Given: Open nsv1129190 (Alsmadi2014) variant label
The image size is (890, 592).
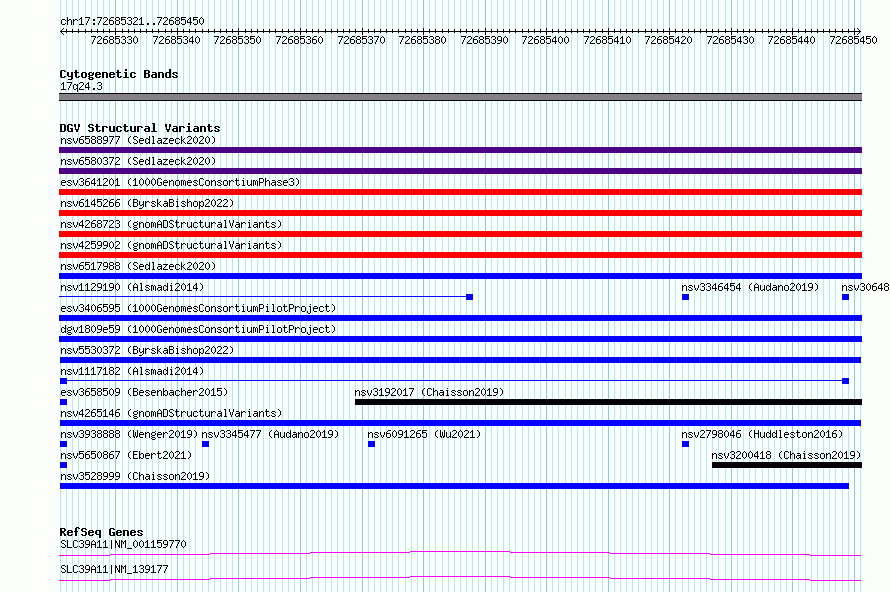Looking at the screenshot, I should pyautogui.click(x=132, y=287).
